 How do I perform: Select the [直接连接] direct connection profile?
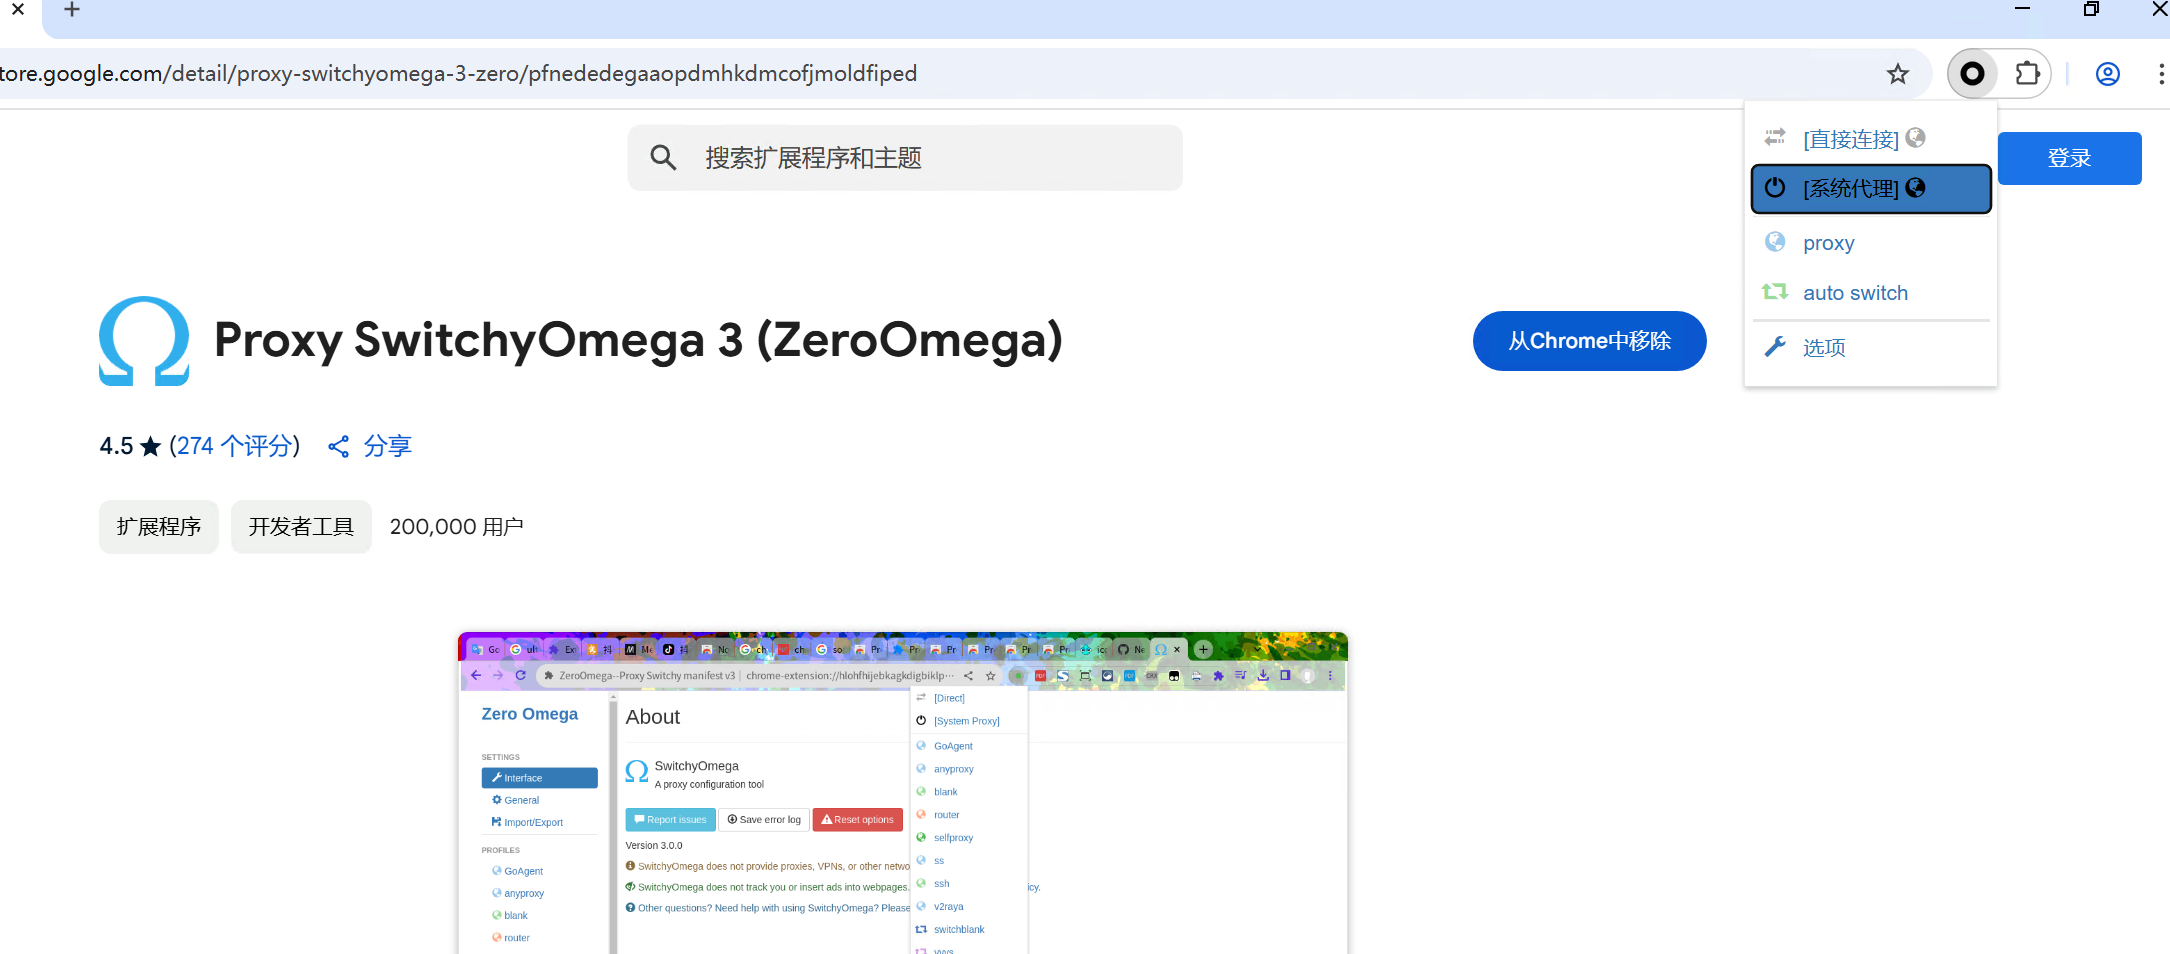coord(1850,139)
